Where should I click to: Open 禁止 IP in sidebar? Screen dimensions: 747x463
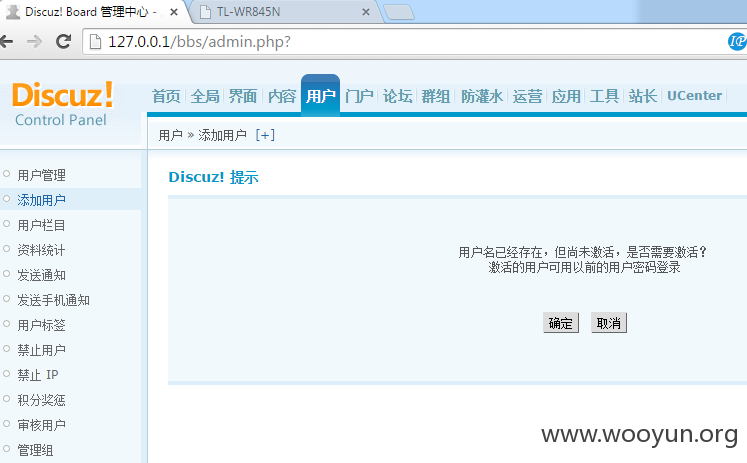pyautogui.click(x=38, y=375)
